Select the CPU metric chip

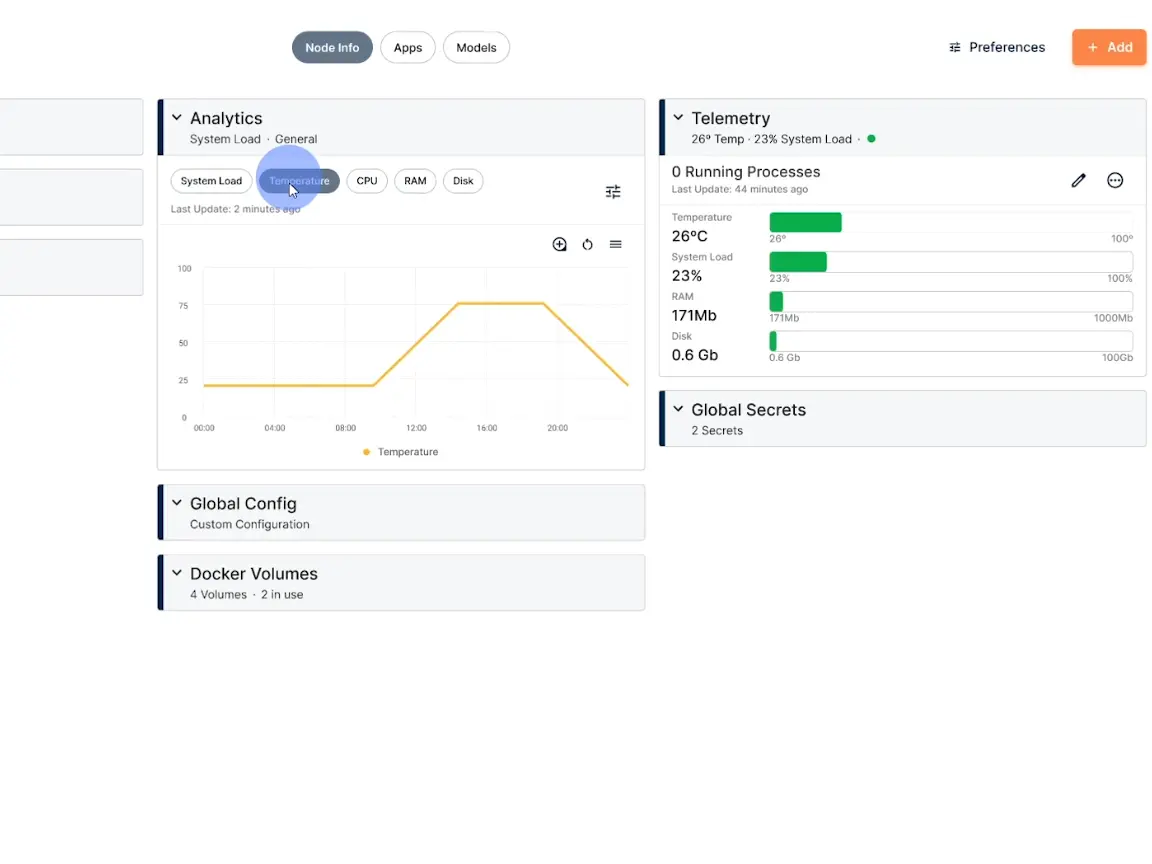click(x=367, y=181)
